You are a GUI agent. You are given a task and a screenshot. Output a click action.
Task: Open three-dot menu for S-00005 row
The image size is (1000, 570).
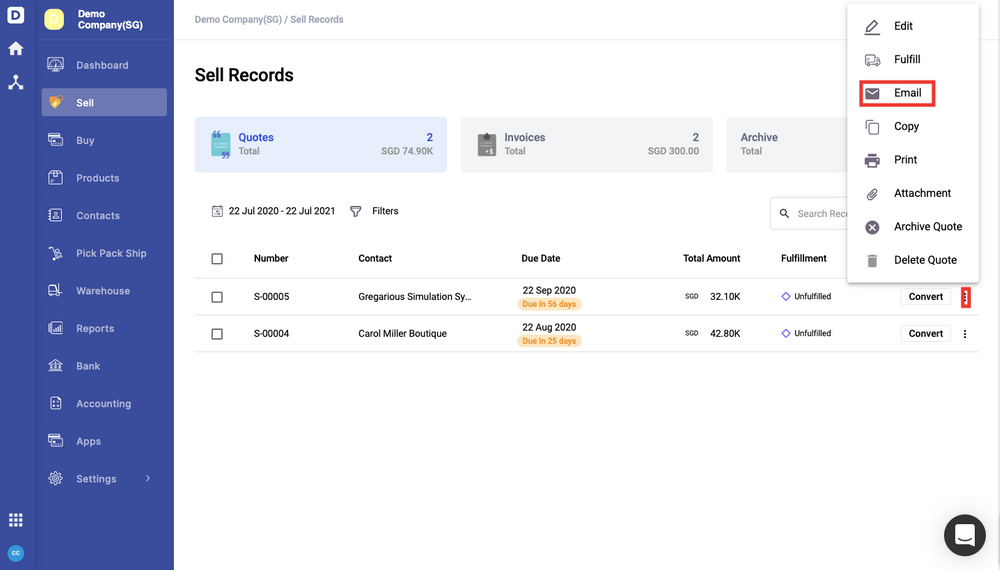965,297
